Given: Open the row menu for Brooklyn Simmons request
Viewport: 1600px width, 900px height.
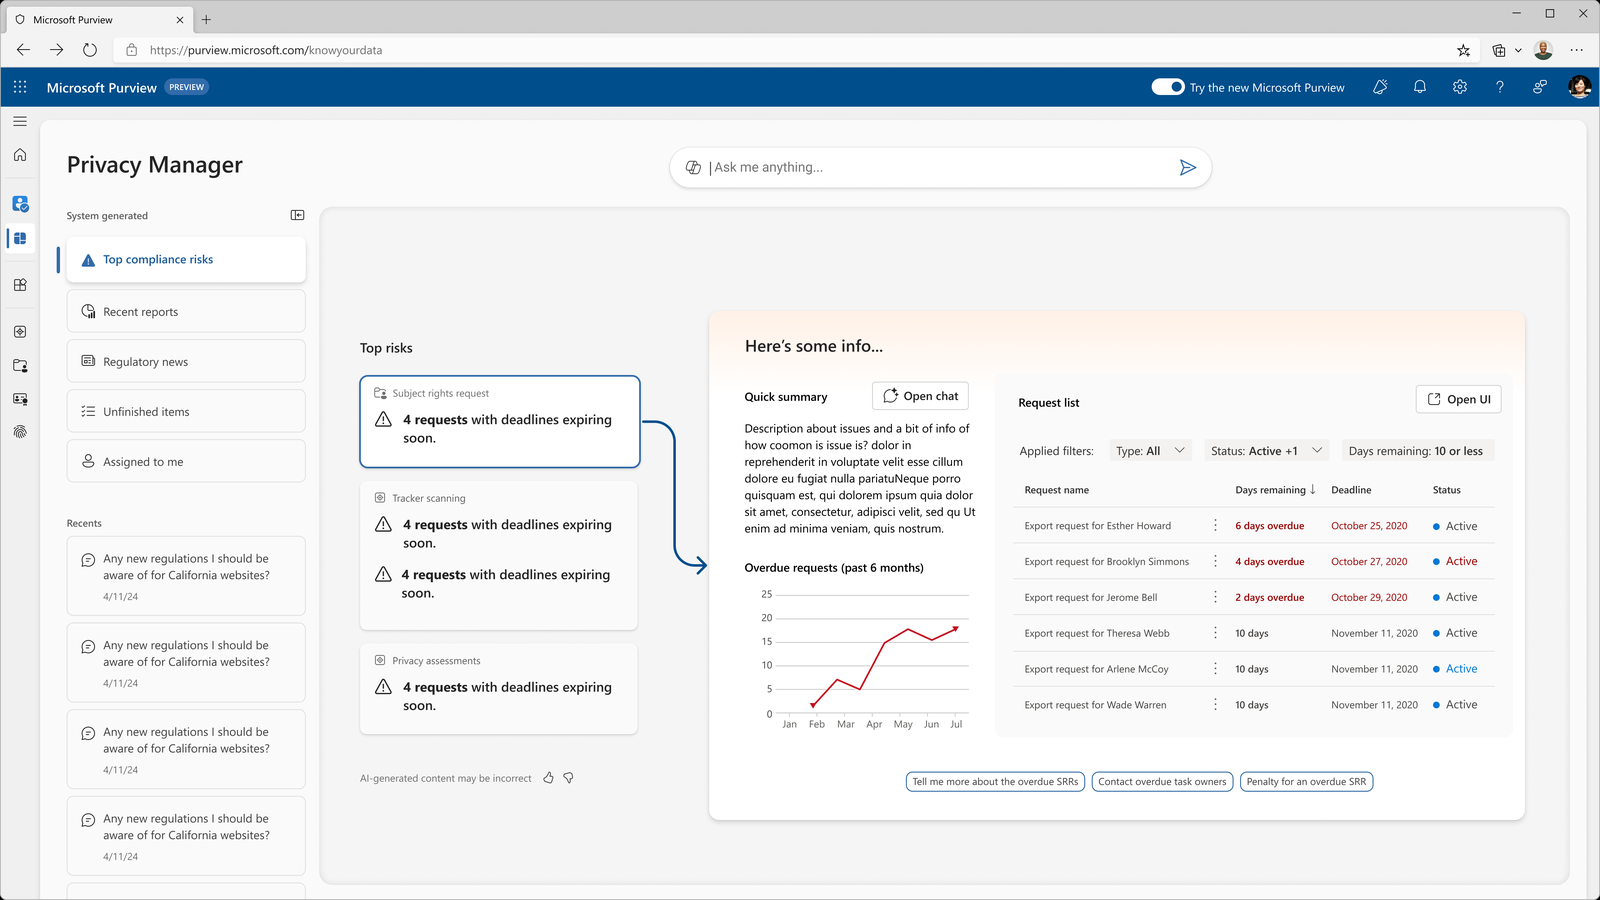Looking at the screenshot, I should pyautogui.click(x=1215, y=562).
